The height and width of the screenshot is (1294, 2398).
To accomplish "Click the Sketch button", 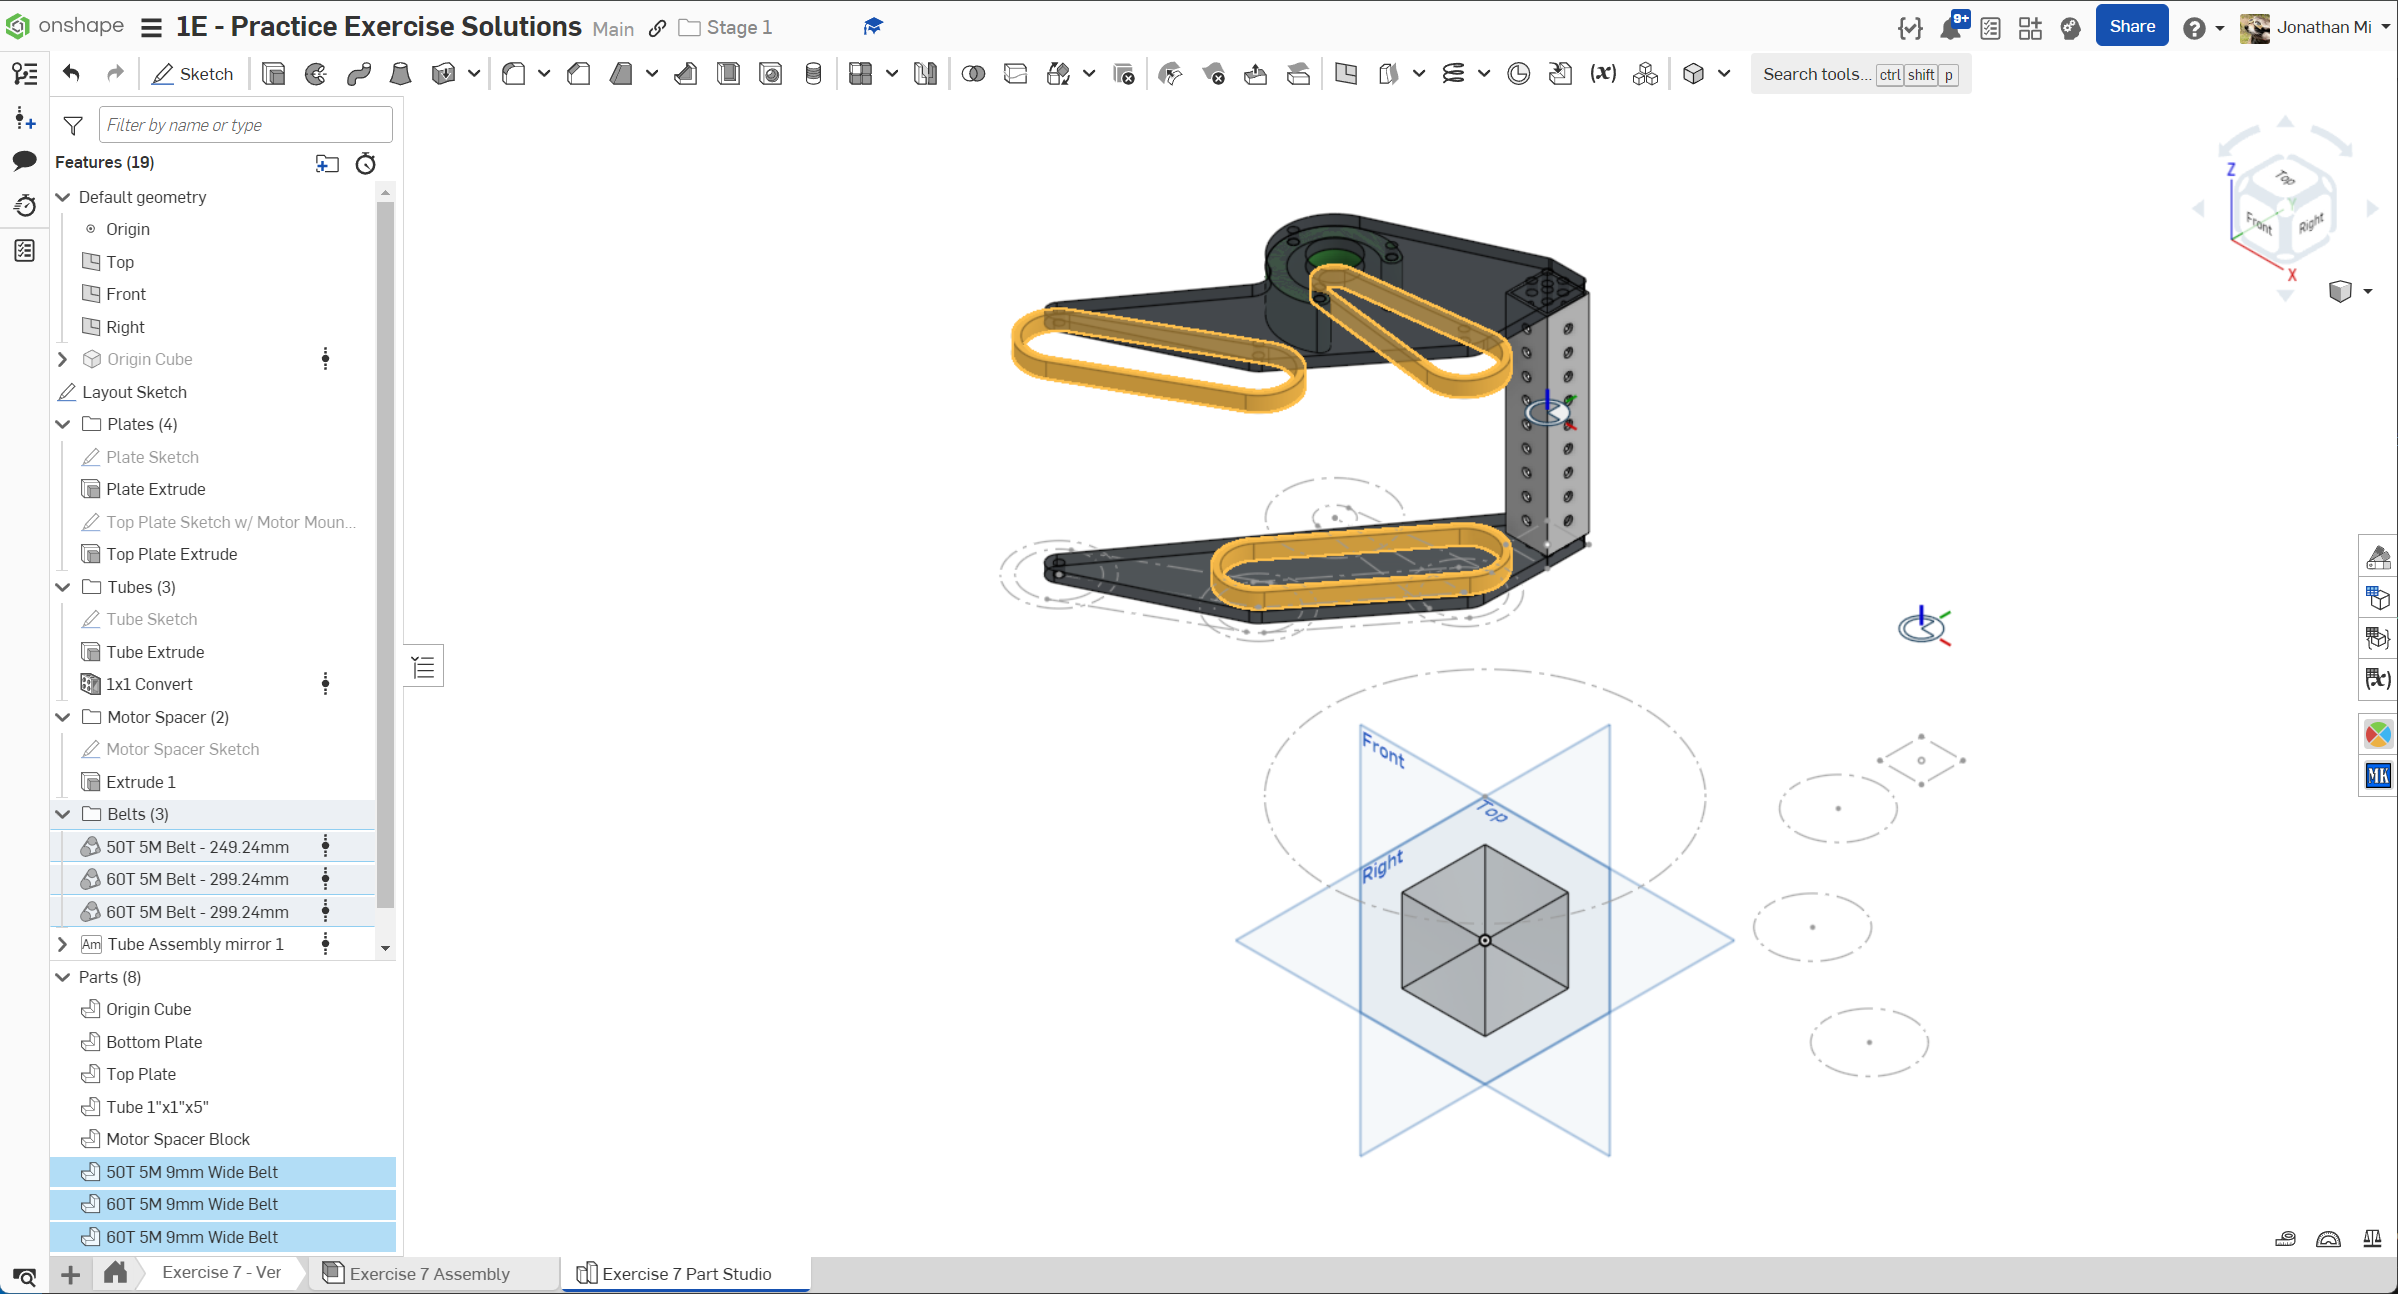I will (x=193, y=74).
